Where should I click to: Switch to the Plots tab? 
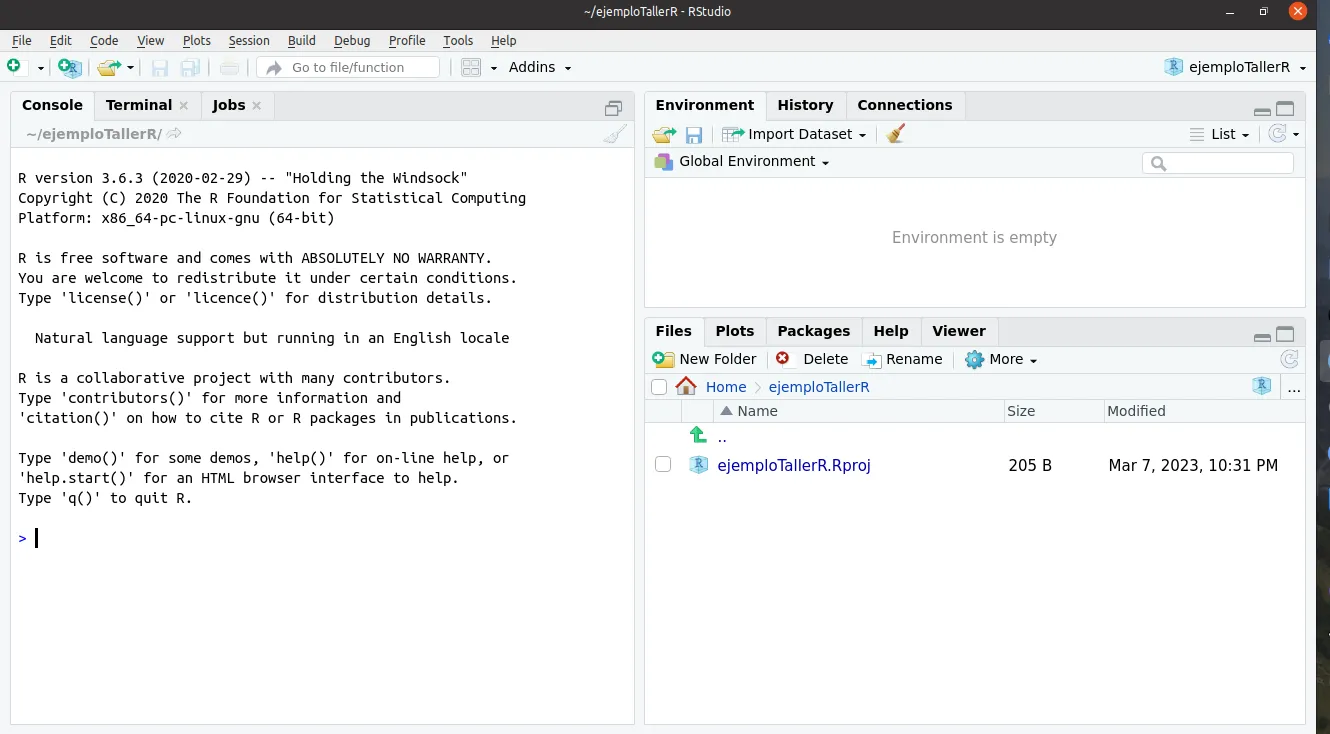[x=735, y=331]
